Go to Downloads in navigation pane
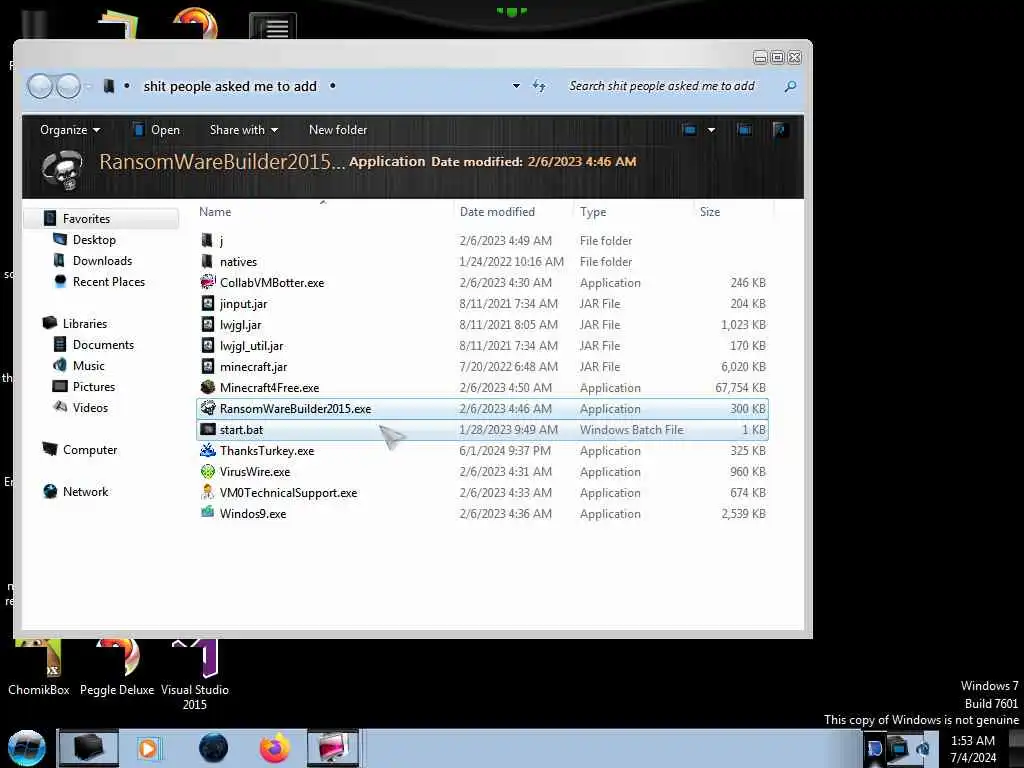Image resolution: width=1024 pixels, height=768 pixels. 102,261
